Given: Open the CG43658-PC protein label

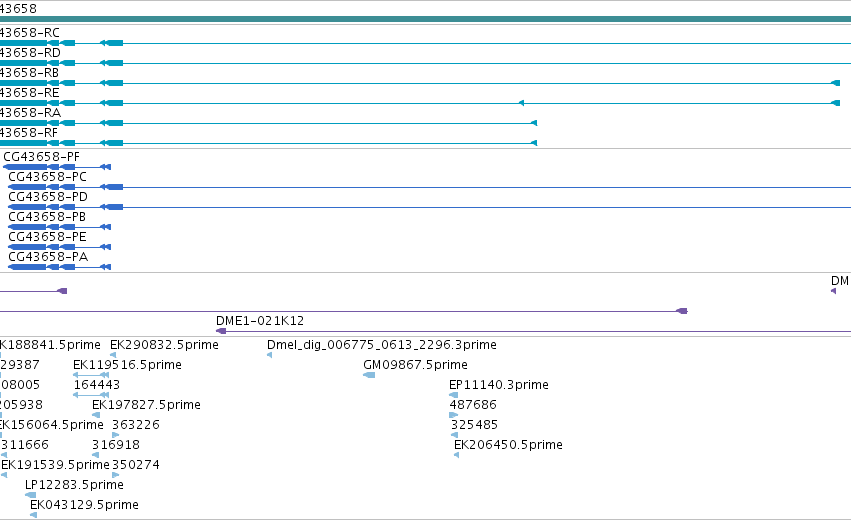Looking at the screenshot, I should pos(47,177).
